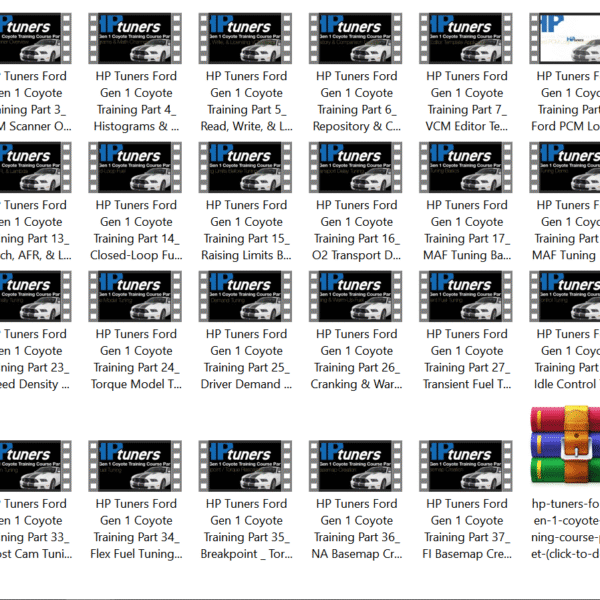600x600 pixels.
Task: Click the Part 23 'eed Density ...' file name
Action: [x=35, y=384]
